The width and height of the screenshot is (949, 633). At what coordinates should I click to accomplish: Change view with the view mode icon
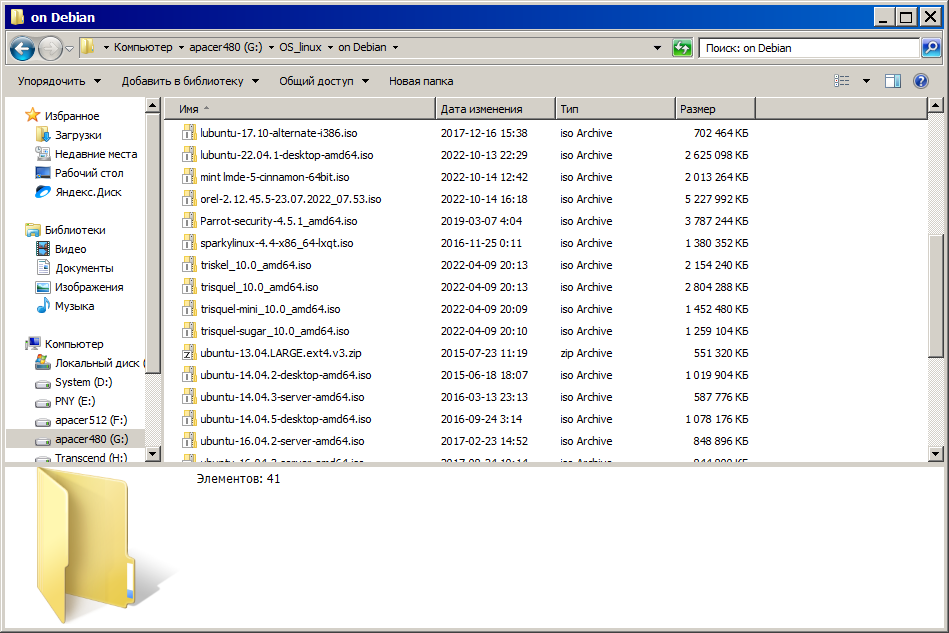coord(841,81)
